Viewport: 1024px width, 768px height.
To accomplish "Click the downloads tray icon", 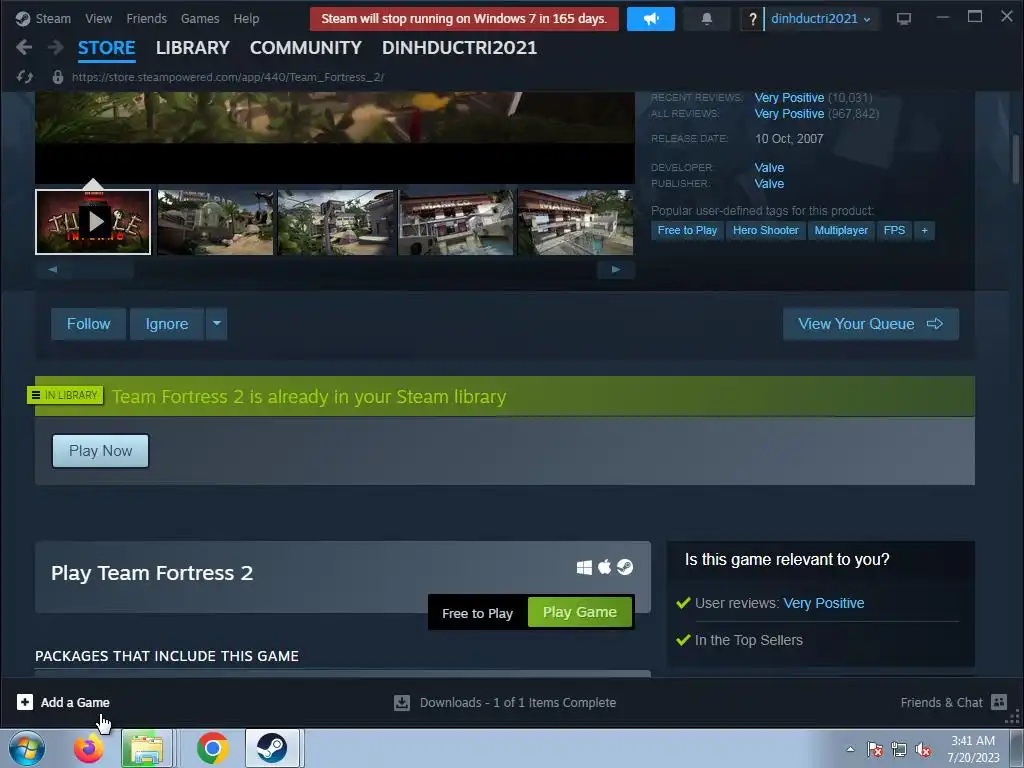I will [402, 703].
